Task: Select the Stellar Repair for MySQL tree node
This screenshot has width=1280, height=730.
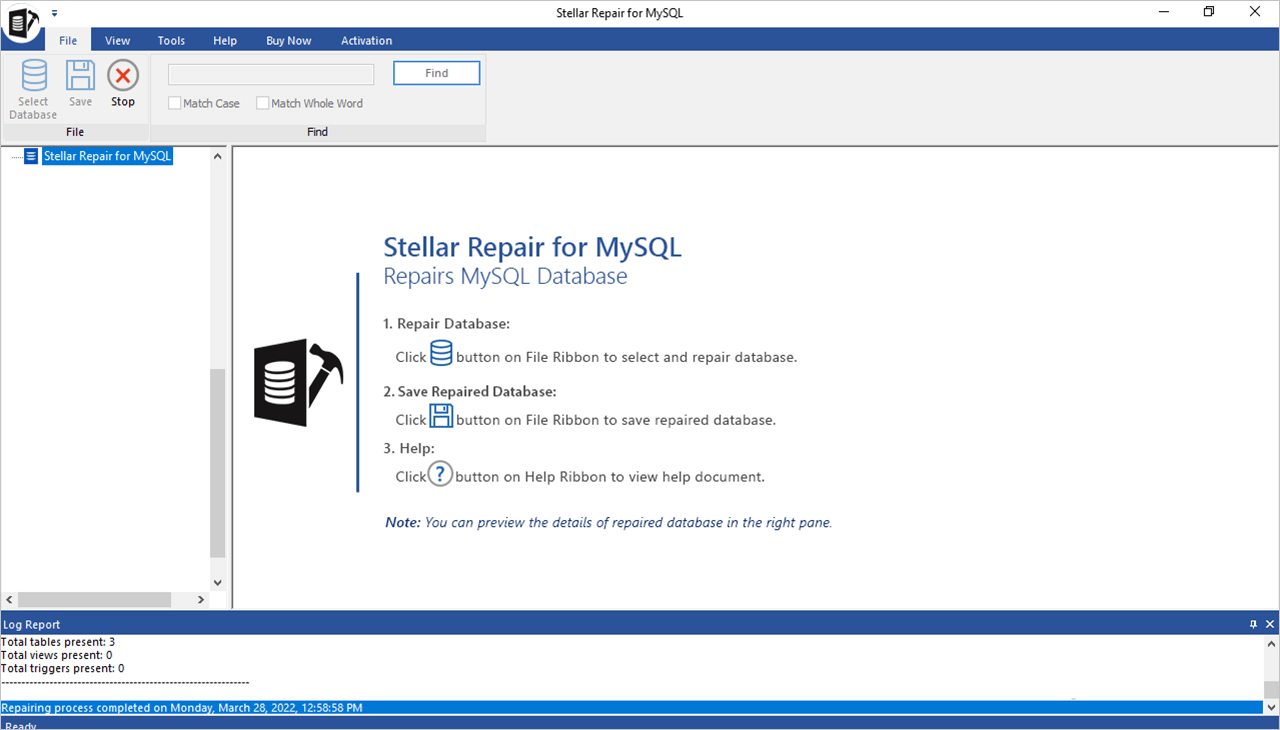Action: pyautogui.click(x=108, y=156)
